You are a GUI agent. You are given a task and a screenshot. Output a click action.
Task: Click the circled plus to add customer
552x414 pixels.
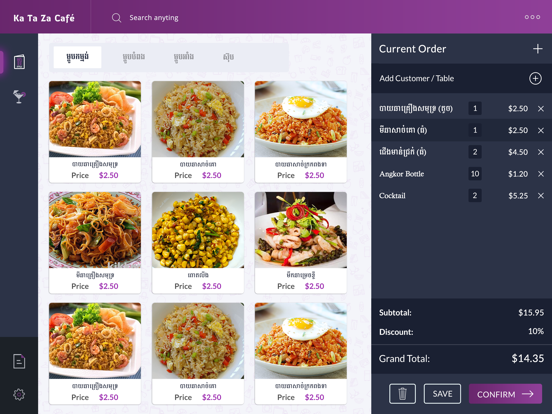[x=535, y=78]
